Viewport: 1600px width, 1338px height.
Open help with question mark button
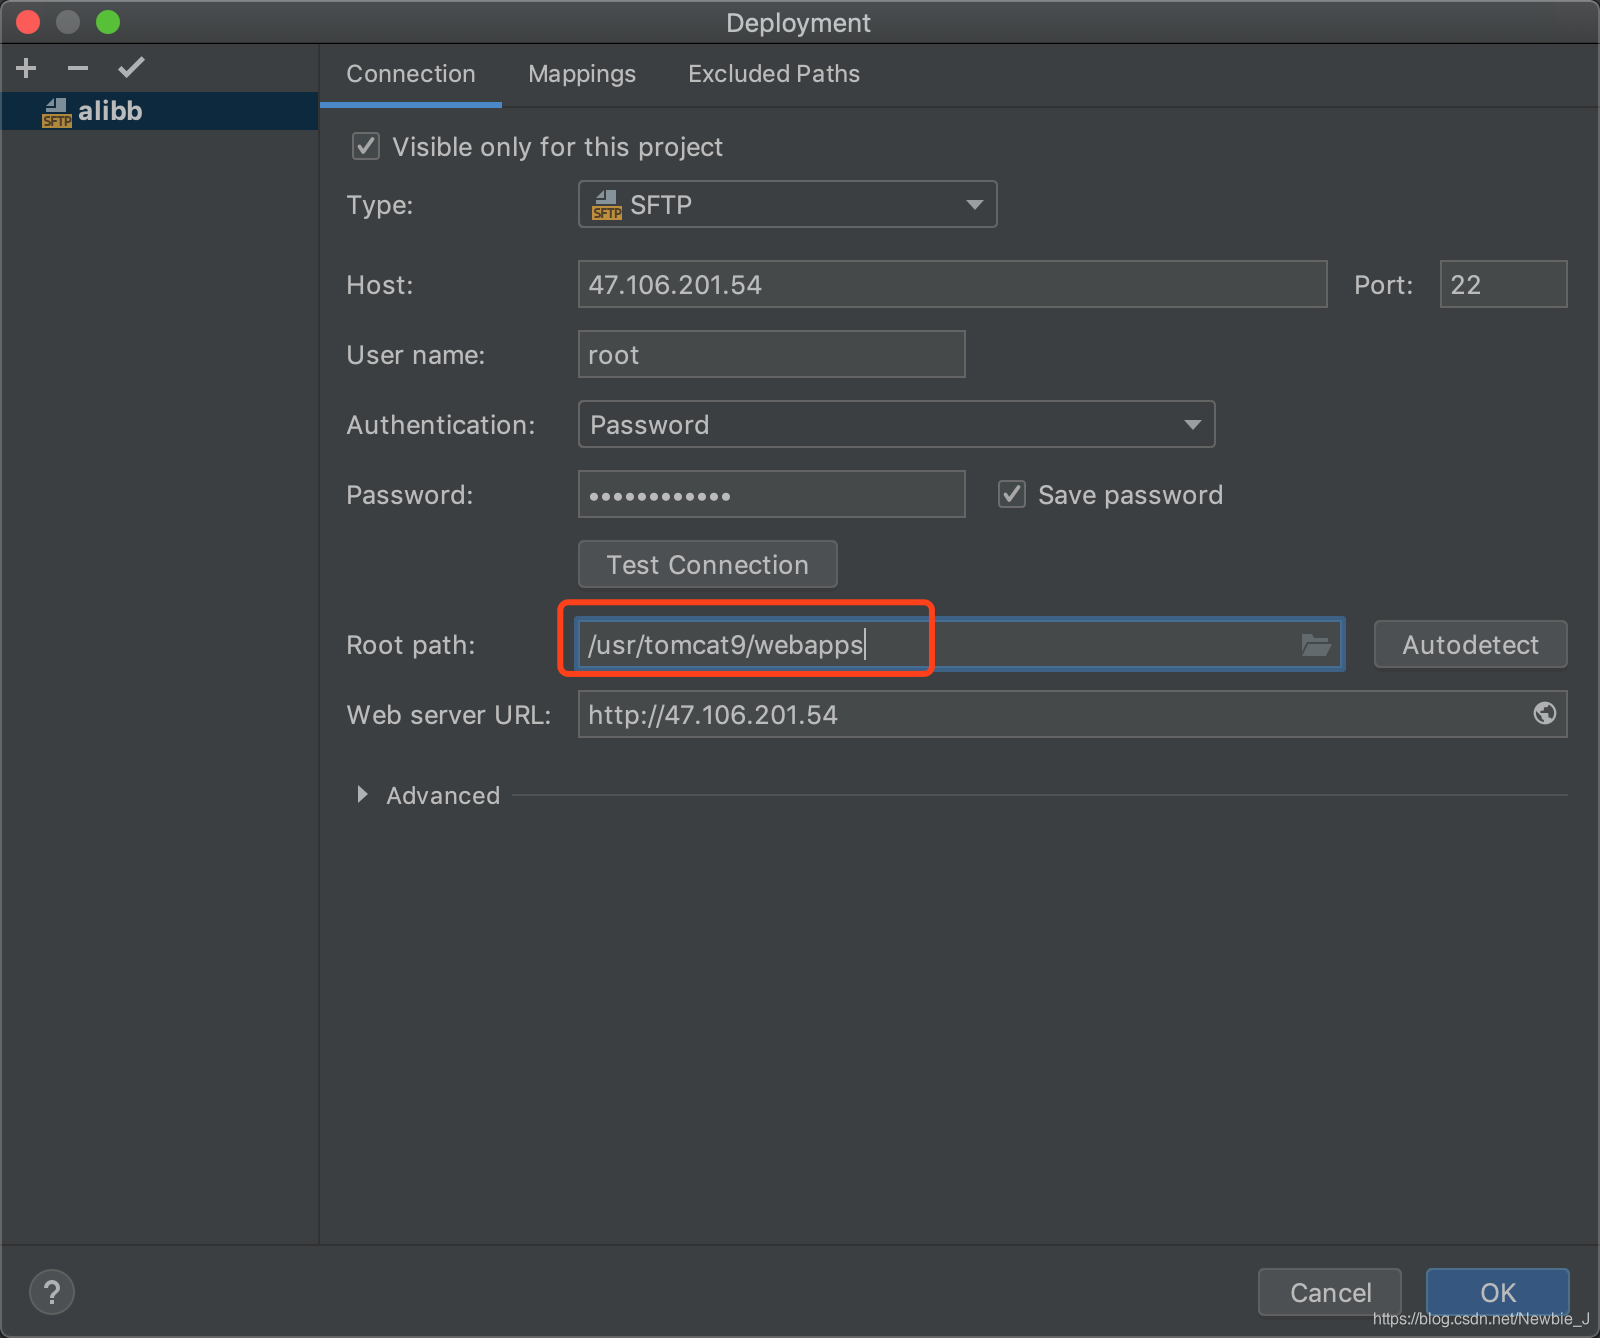click(x=52, y=1292)
